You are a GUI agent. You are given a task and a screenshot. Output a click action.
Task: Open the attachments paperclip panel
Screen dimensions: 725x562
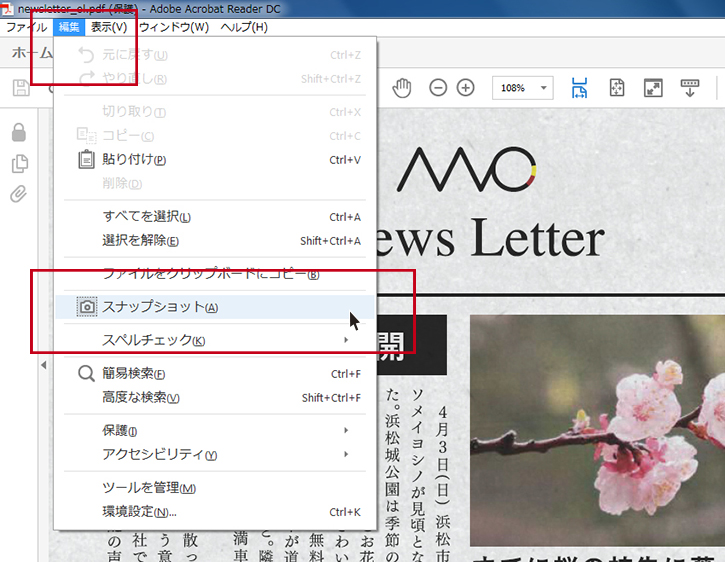click(19, 194)
